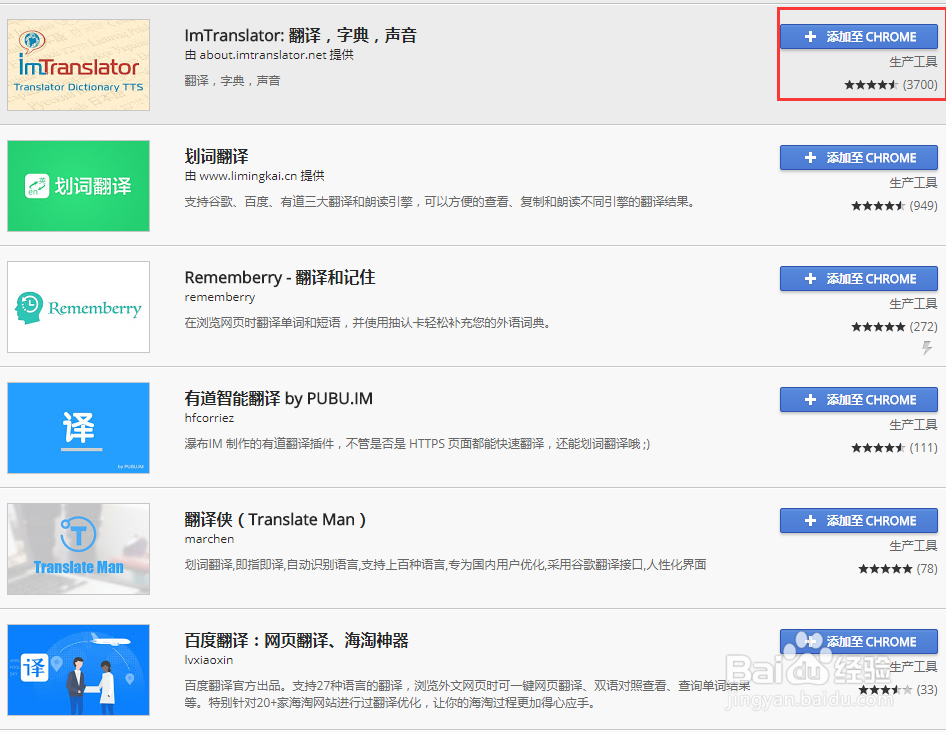Open ImTranslator logo thumbnail
The width and height of the screenshot is (946, 732).
(78, 65)
